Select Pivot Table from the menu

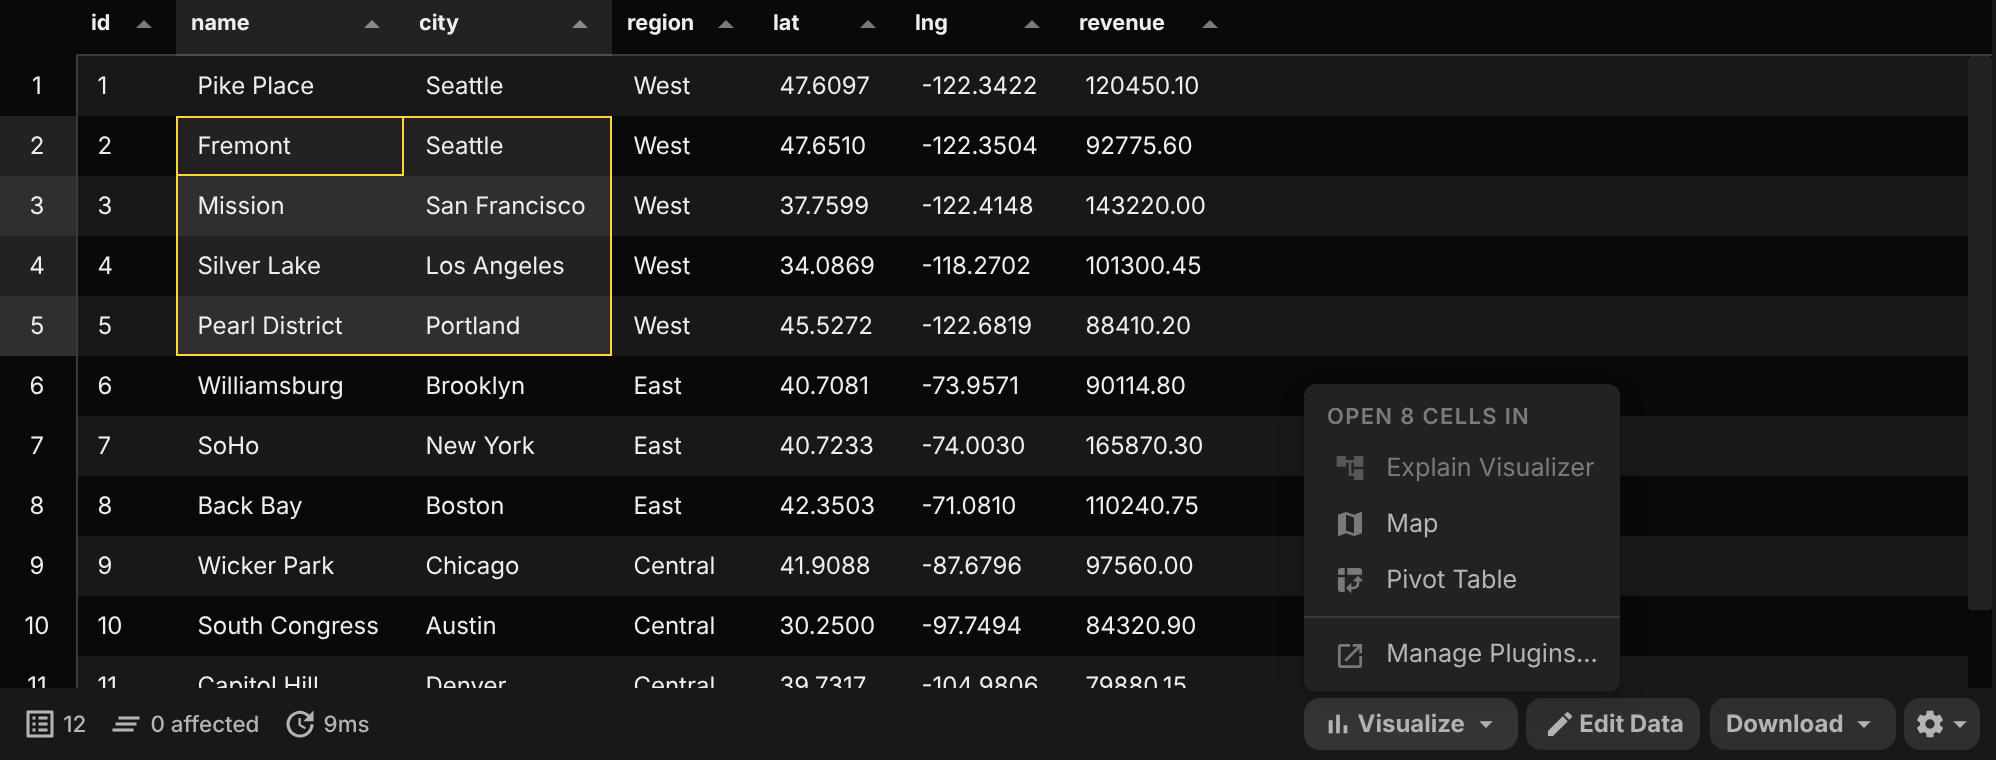[1462, 579]
